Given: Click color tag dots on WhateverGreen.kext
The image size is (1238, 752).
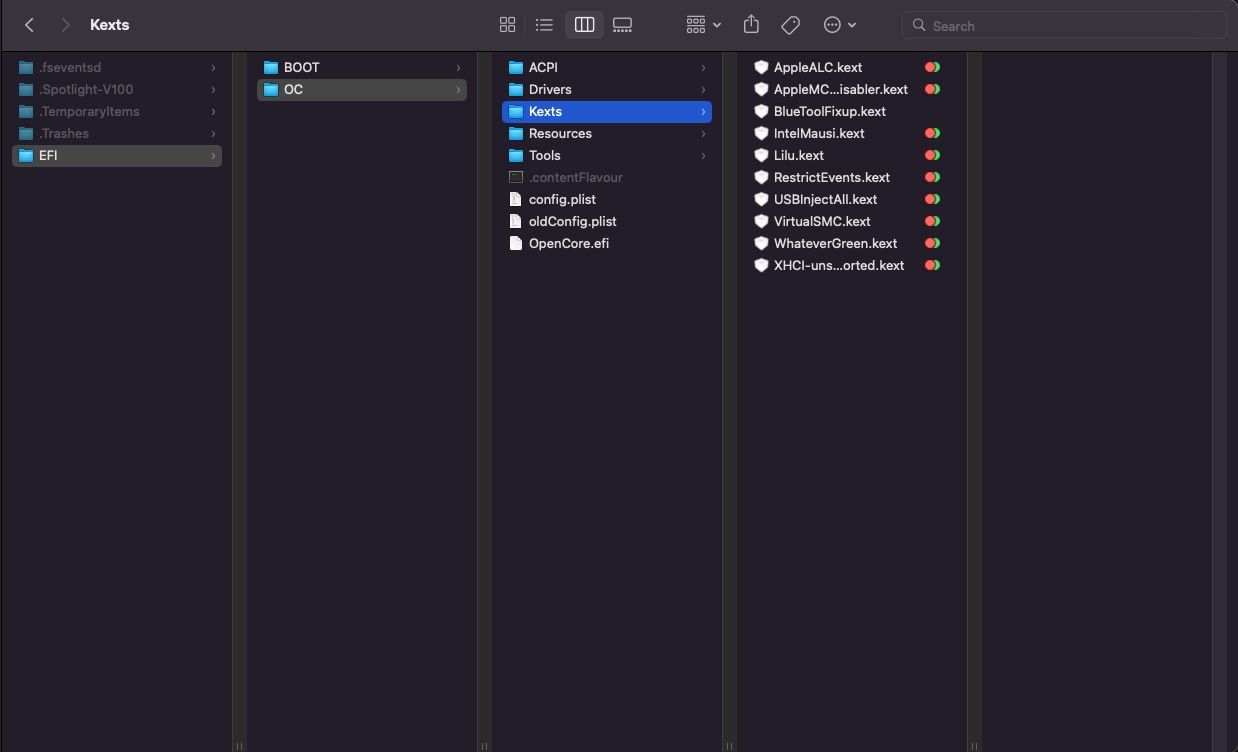Looking at the screenshot, I should [x=932, y=243].
